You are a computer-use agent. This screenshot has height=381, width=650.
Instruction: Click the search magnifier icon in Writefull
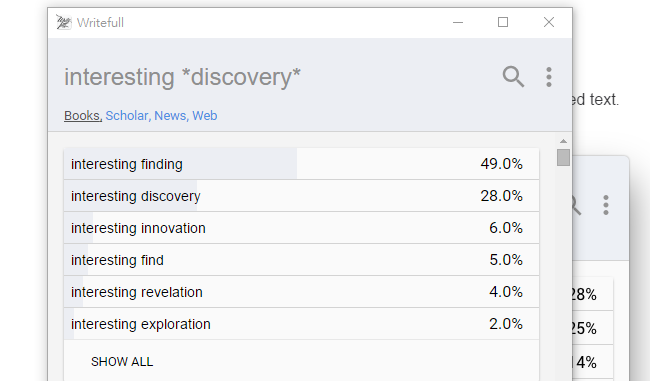pos(513,77)
